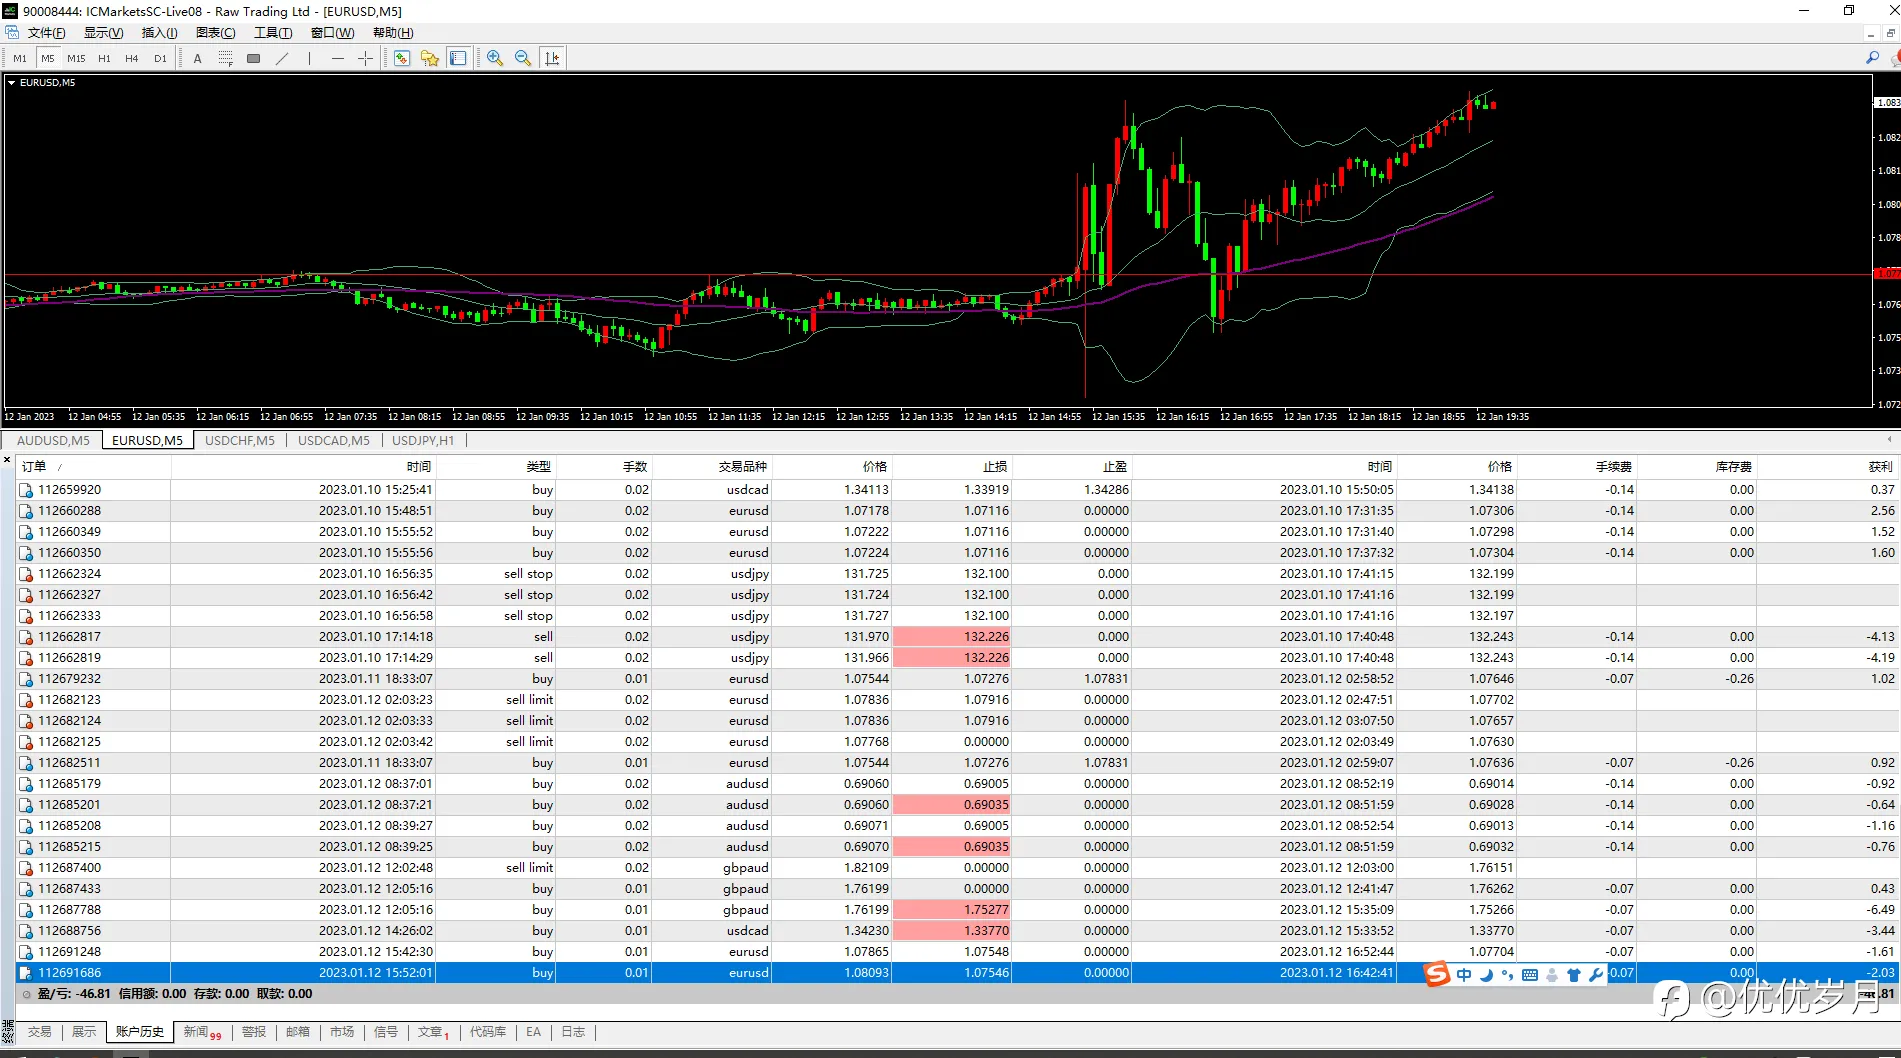
Task: Select the vertical line tool
Action: 310,58
